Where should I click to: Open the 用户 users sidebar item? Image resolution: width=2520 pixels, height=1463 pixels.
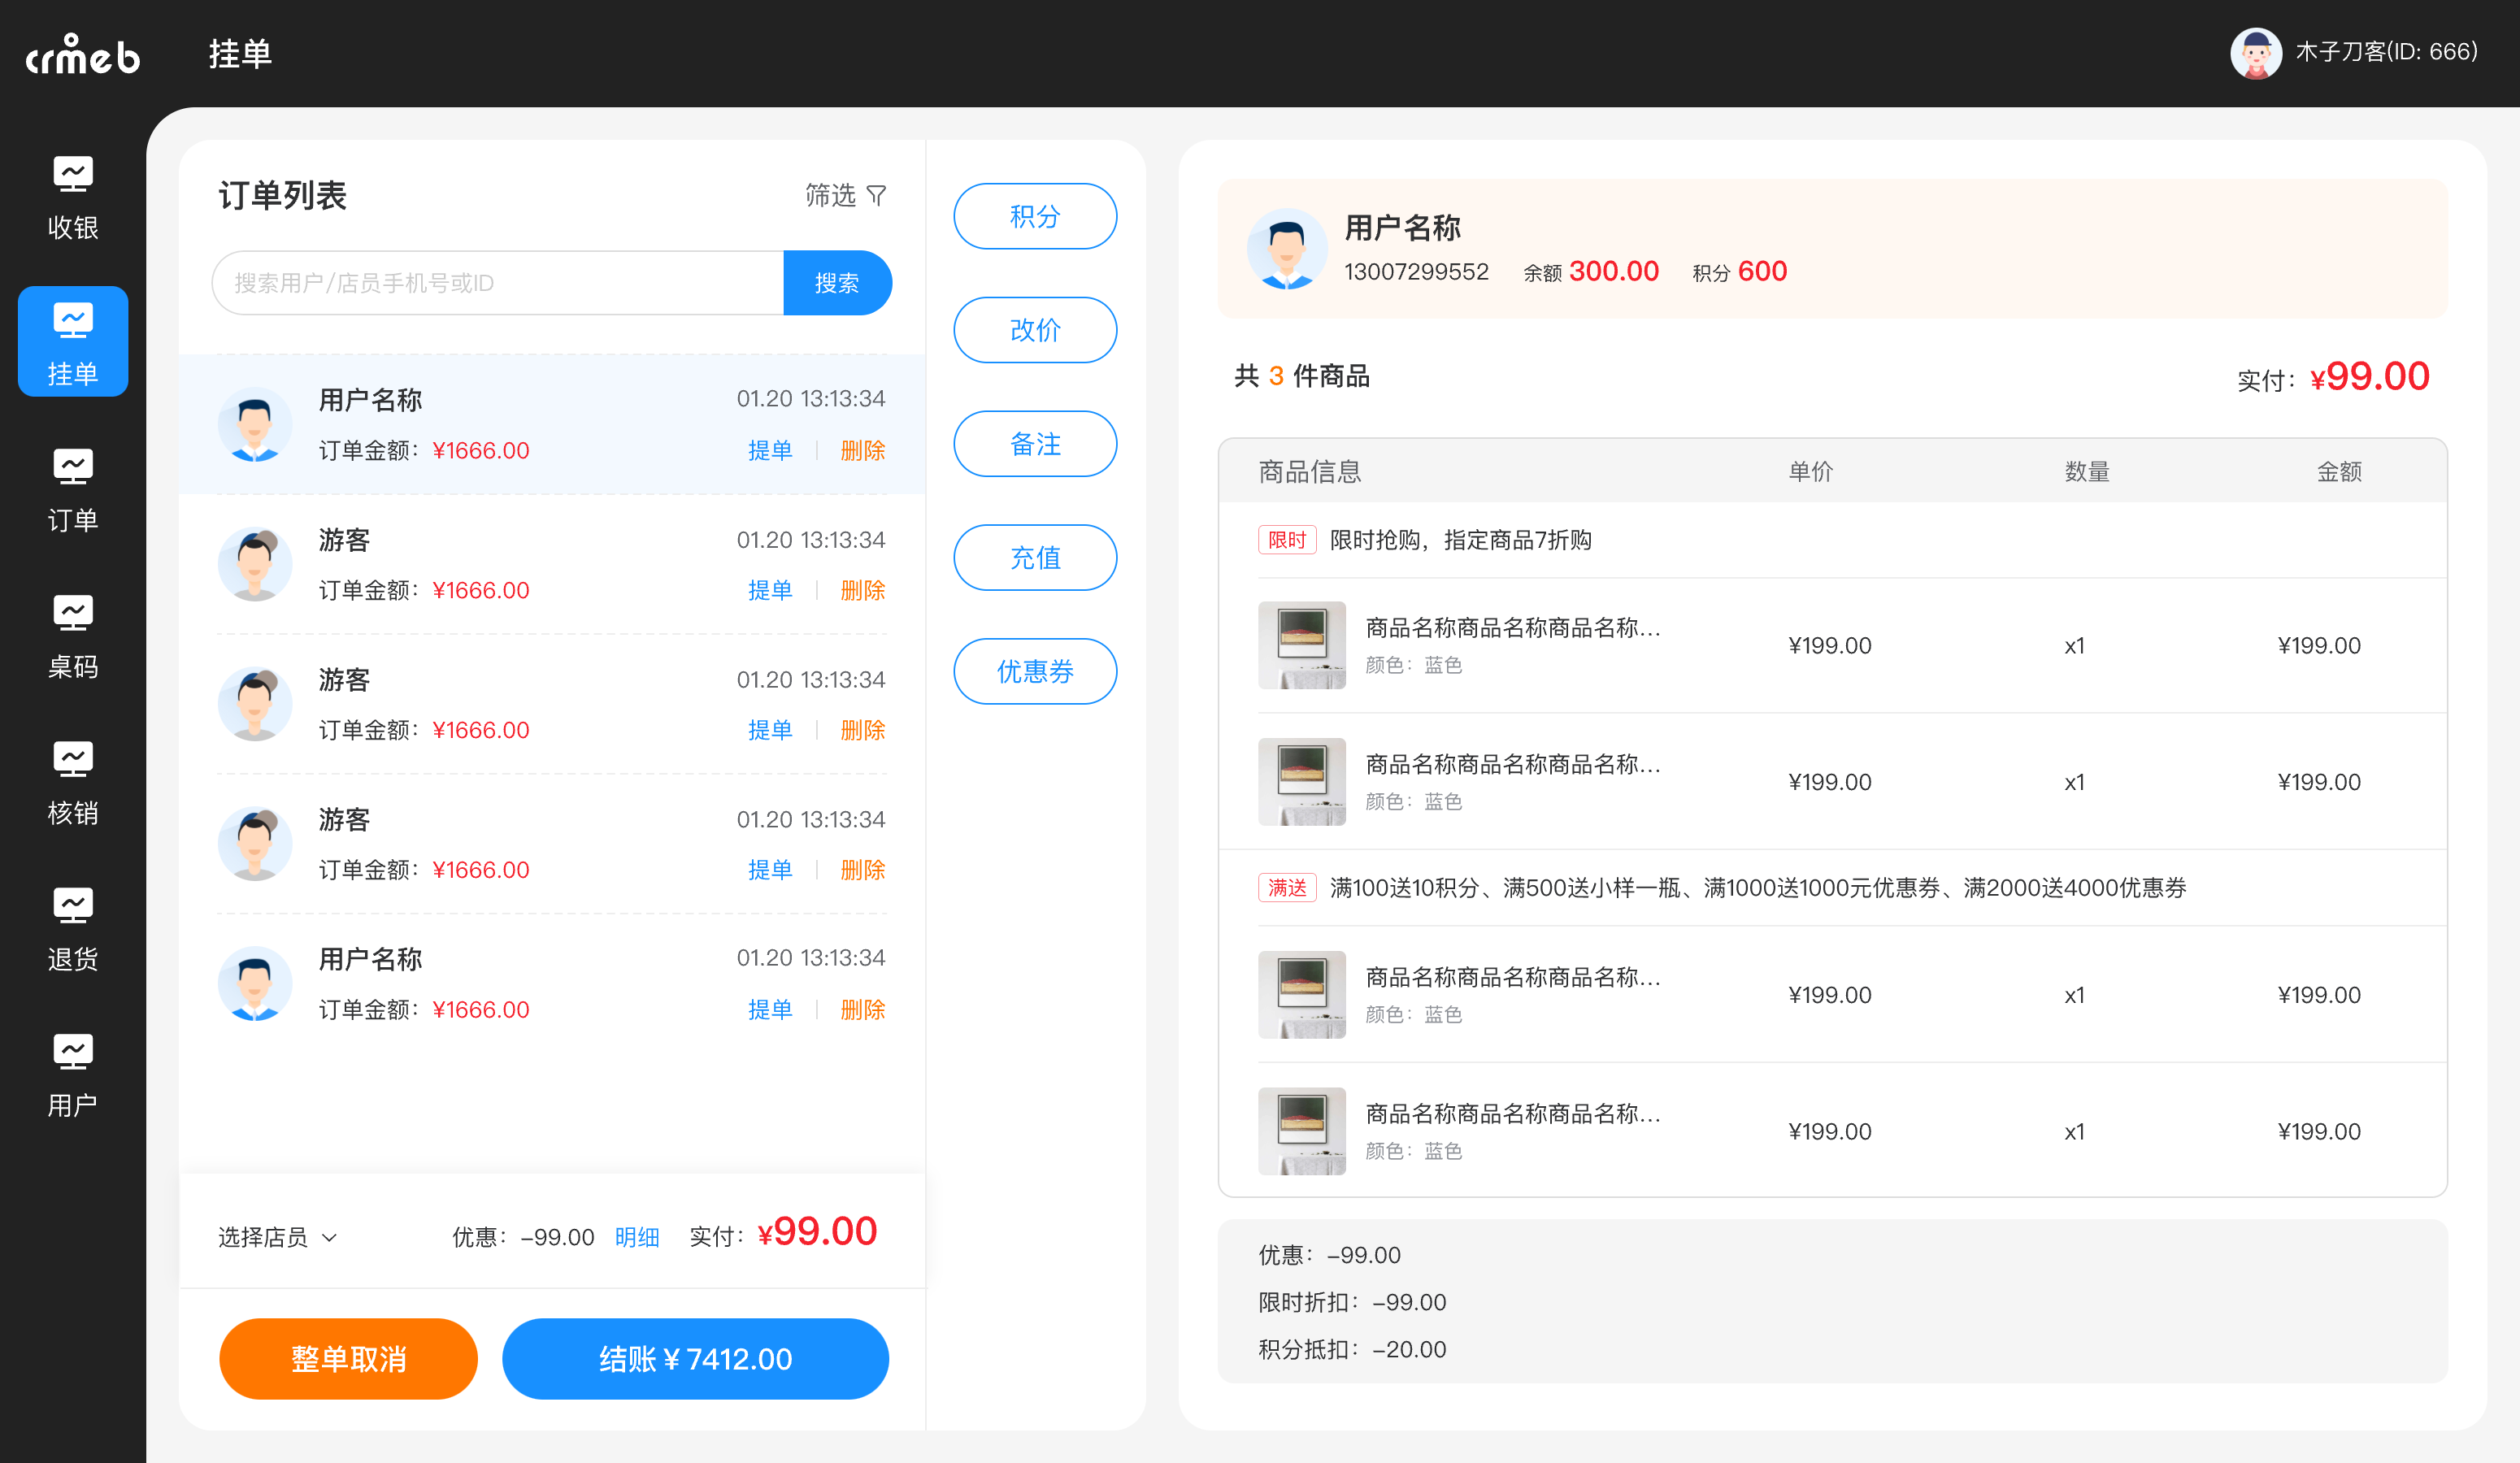pos(73,1075)
